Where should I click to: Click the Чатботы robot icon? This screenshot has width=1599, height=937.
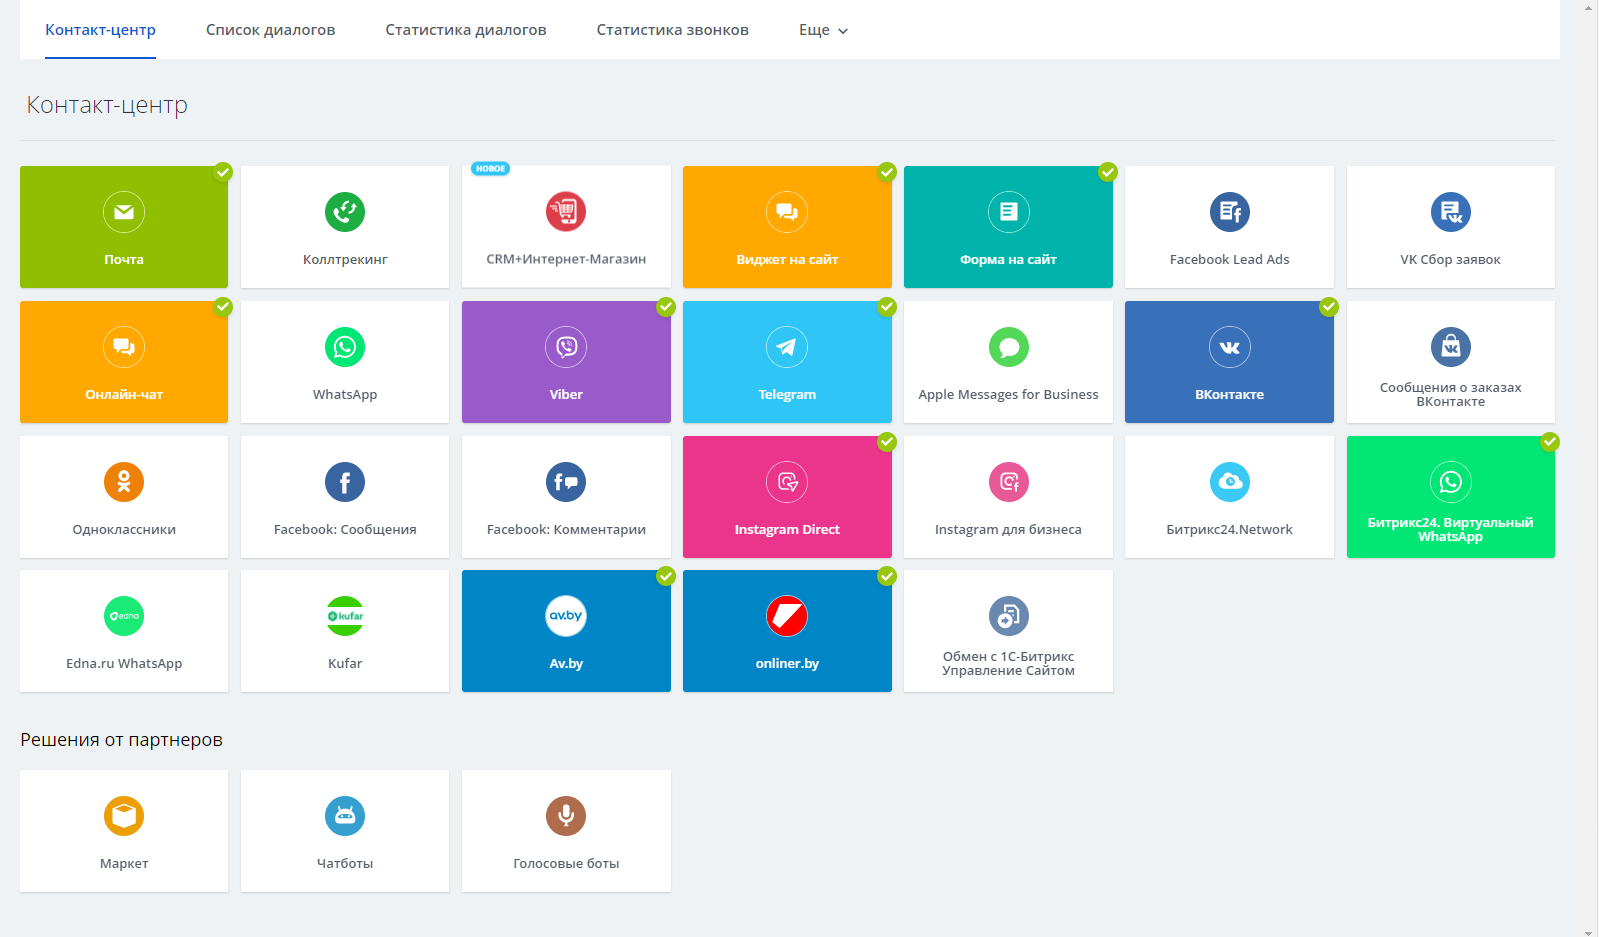click(345, 816)
